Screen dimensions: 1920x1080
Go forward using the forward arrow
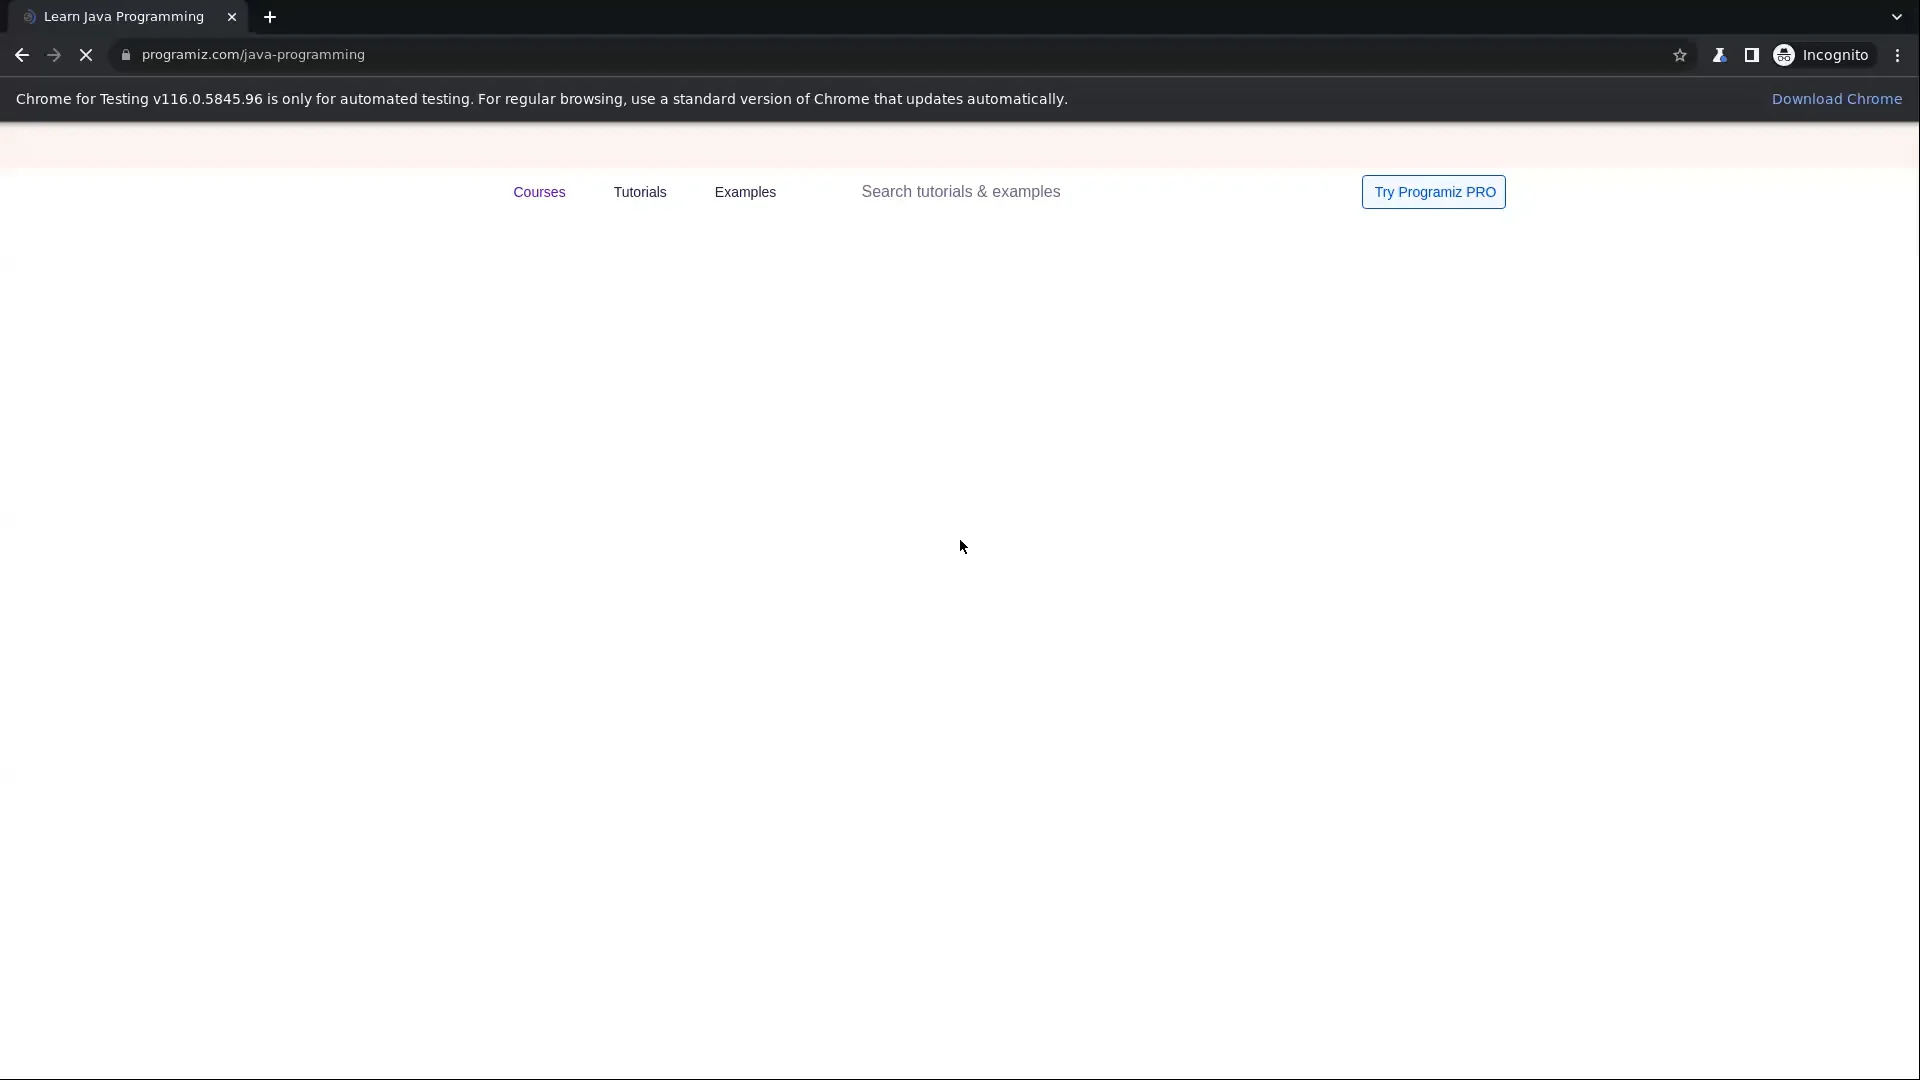[x=53, y=55]
